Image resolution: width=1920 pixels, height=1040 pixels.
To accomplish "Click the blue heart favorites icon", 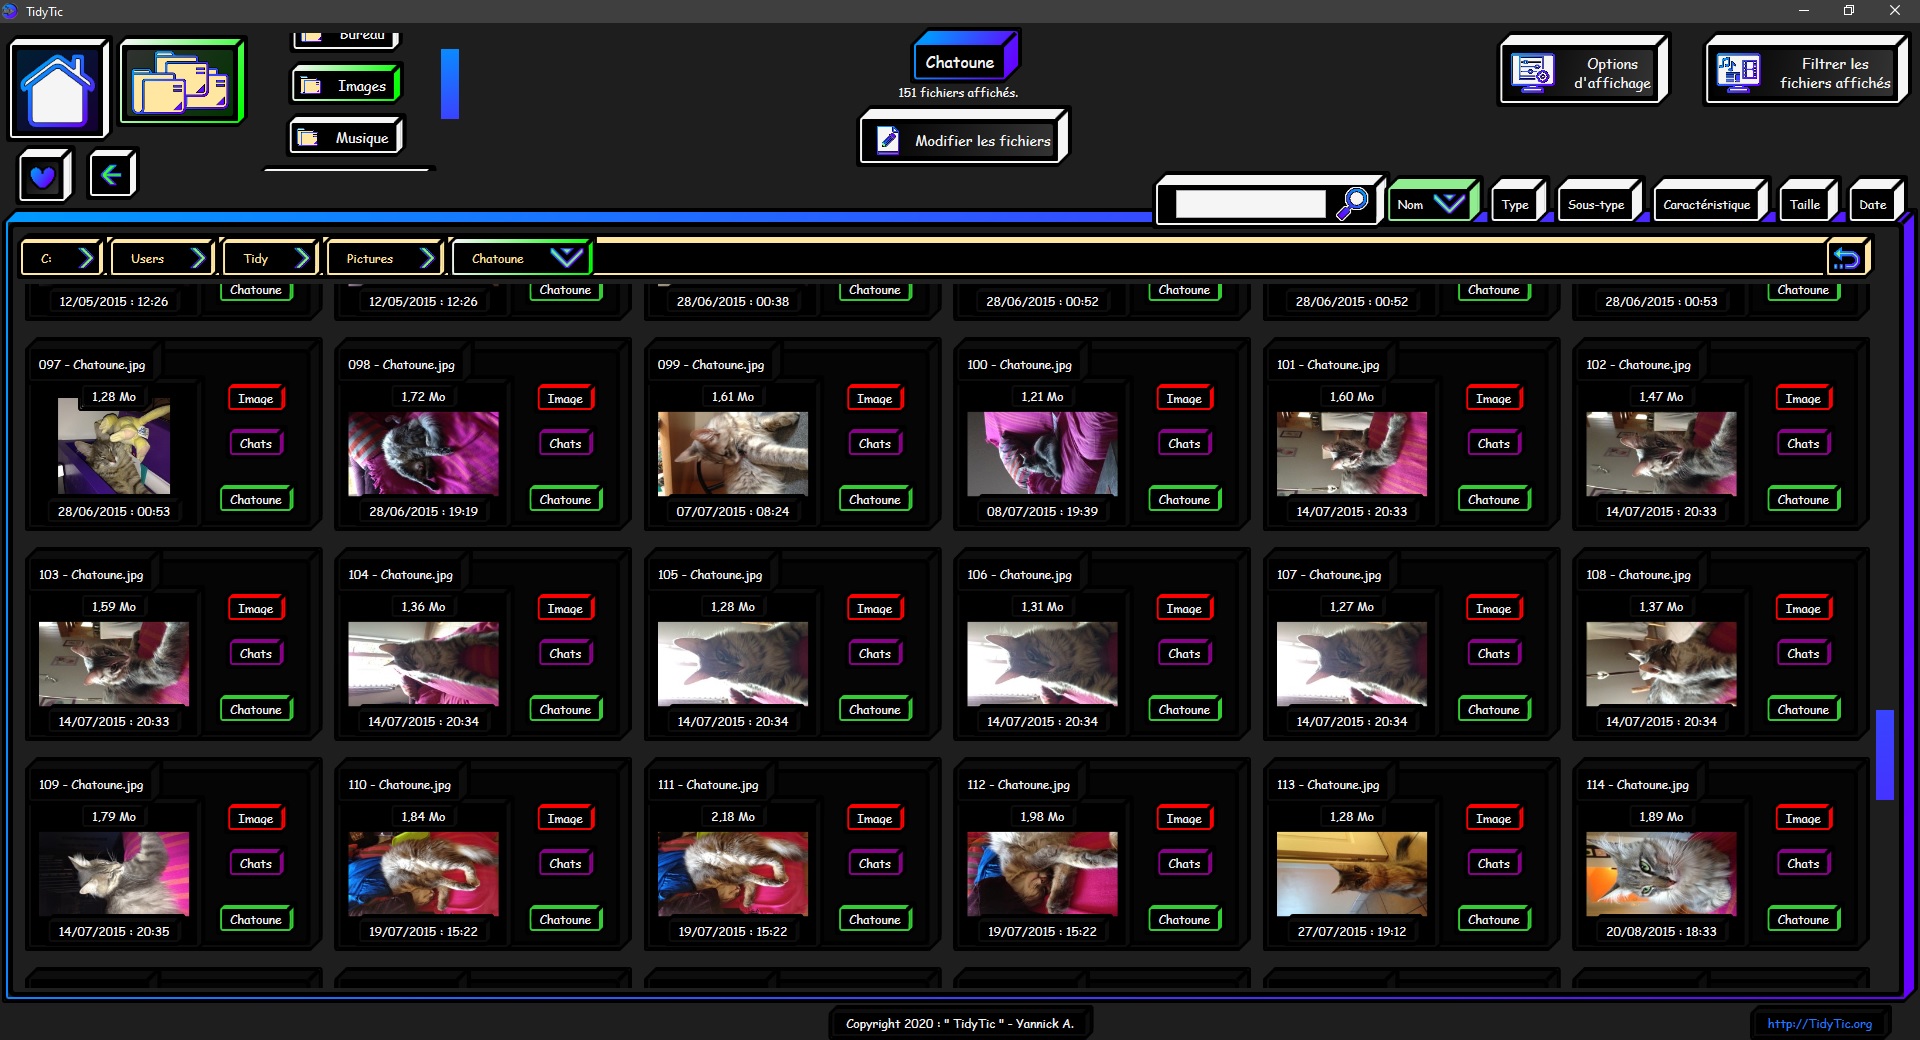I will pyautogui.click(x=43, y=177).
